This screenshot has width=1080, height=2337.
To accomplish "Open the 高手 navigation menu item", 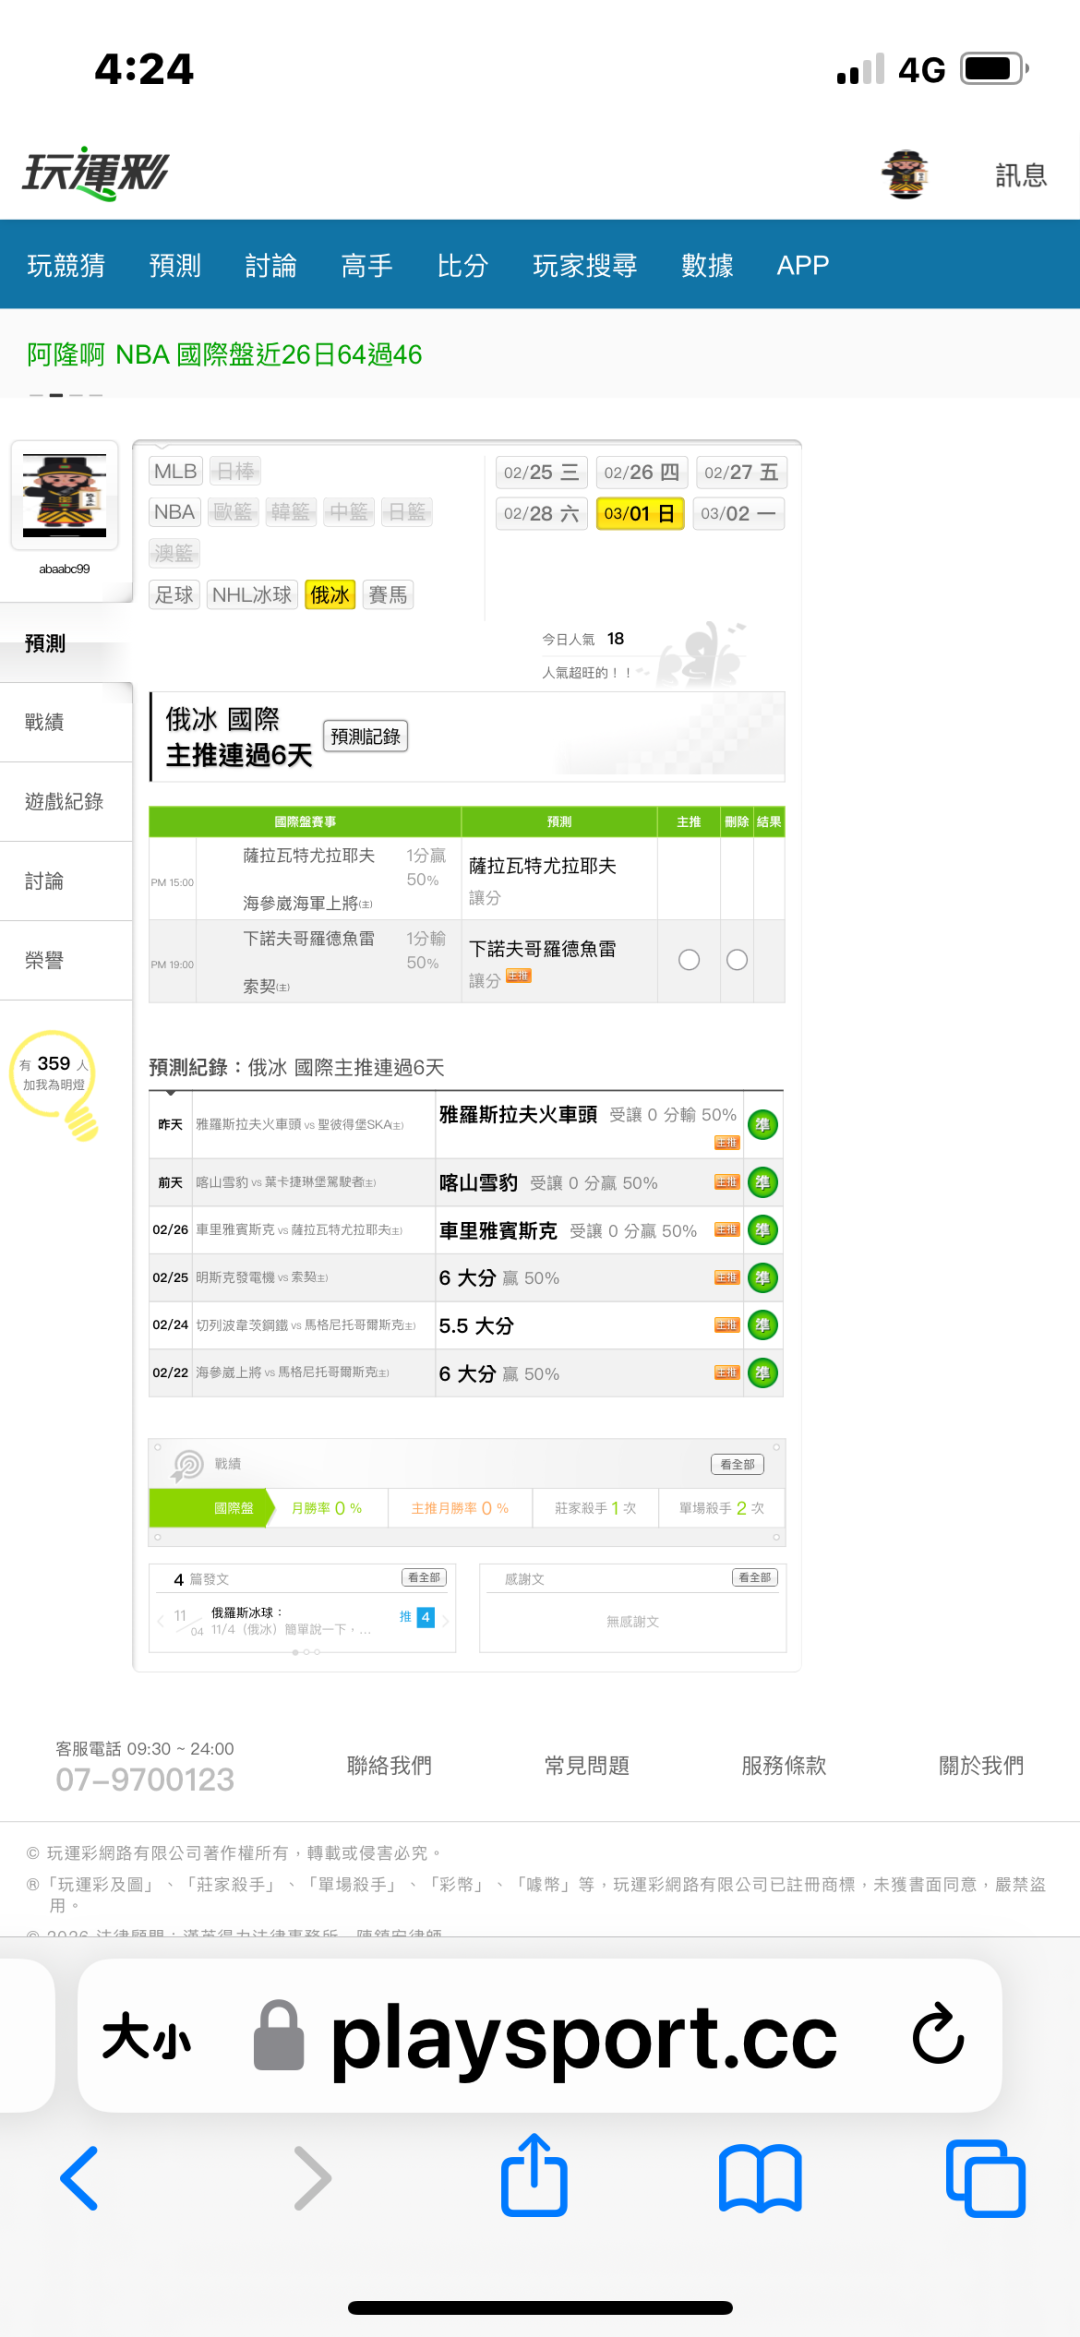I will pyautogui.click(x=366, y=265).
